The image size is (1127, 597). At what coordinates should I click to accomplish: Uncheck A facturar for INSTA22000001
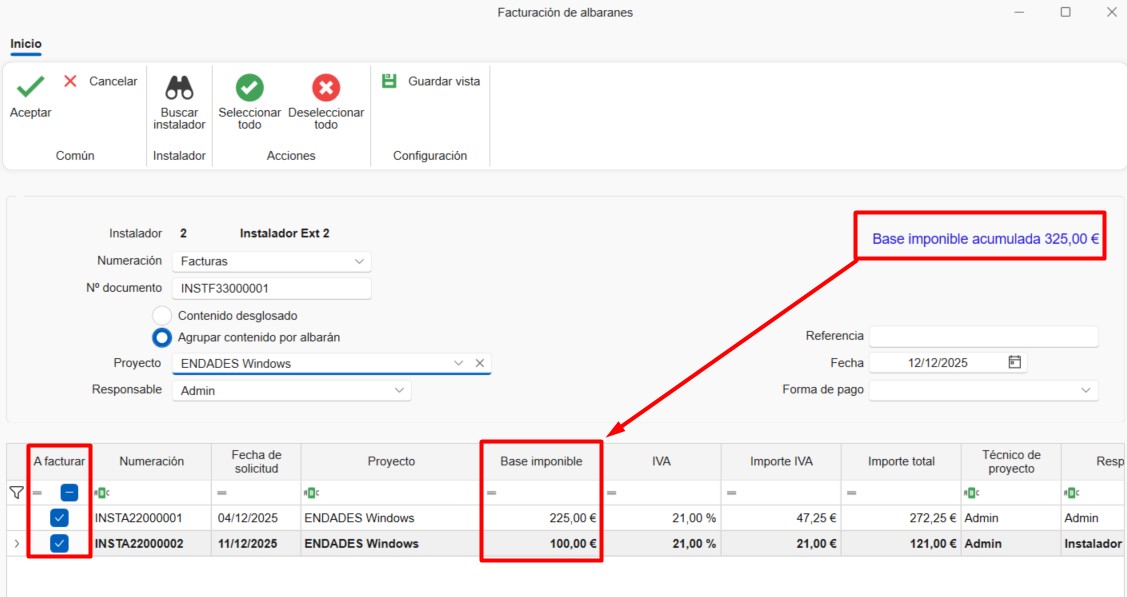pyautogui.click(x=60, y=518)
